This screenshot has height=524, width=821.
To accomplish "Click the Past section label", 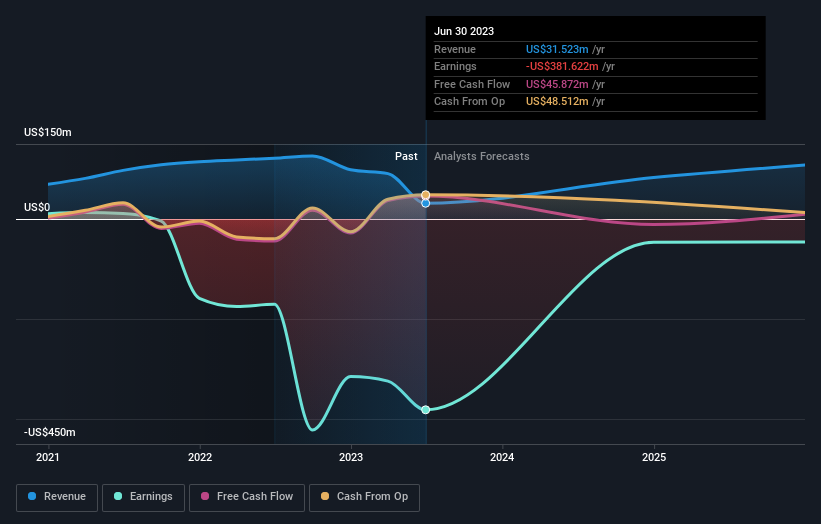I will tap(406, 156).
